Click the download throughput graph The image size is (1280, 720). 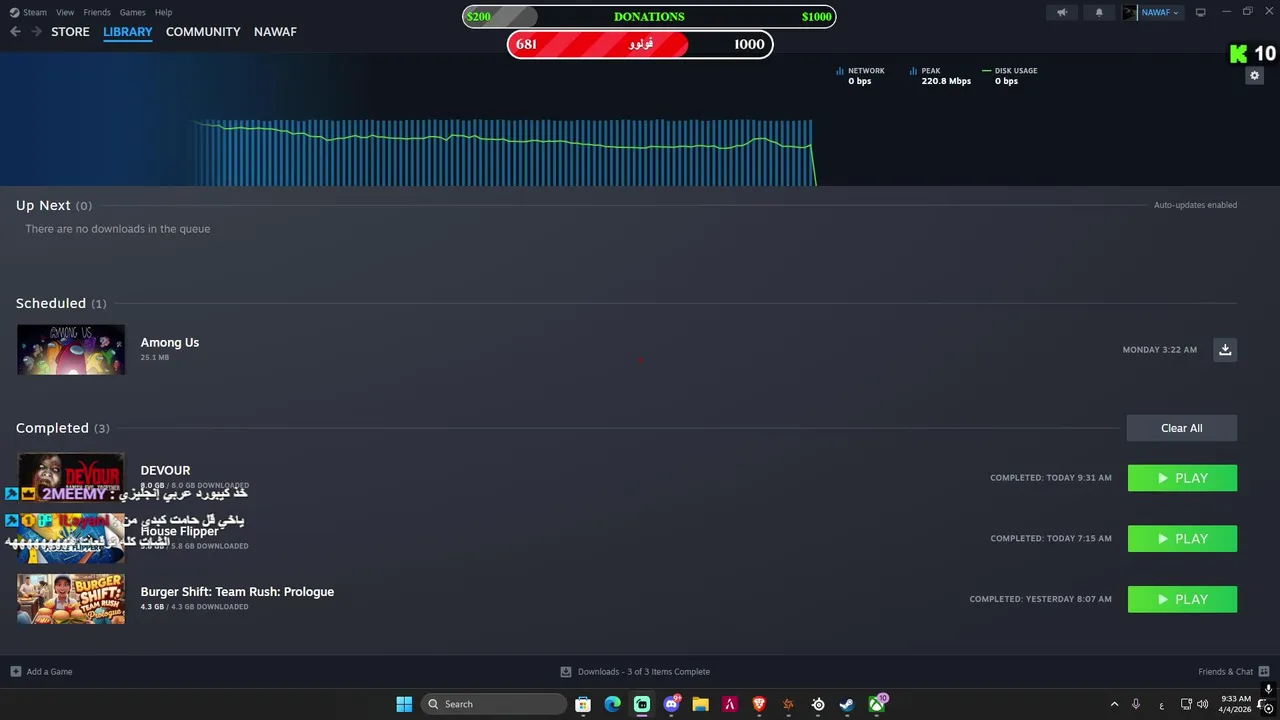point(505,152)
